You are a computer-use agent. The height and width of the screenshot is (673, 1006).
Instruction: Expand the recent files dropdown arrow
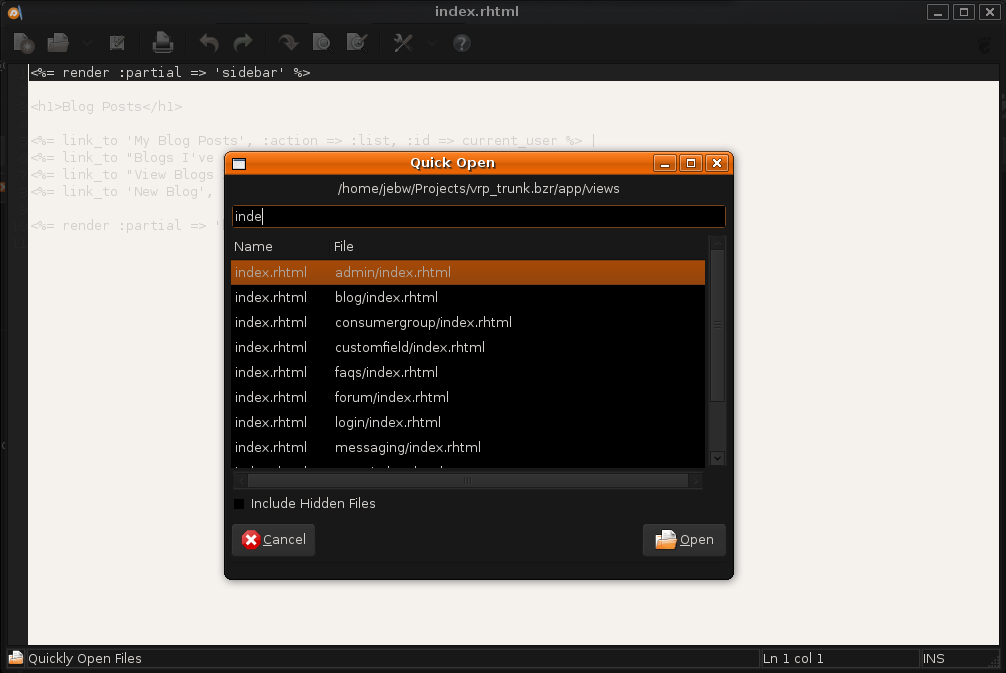[87, 44]
